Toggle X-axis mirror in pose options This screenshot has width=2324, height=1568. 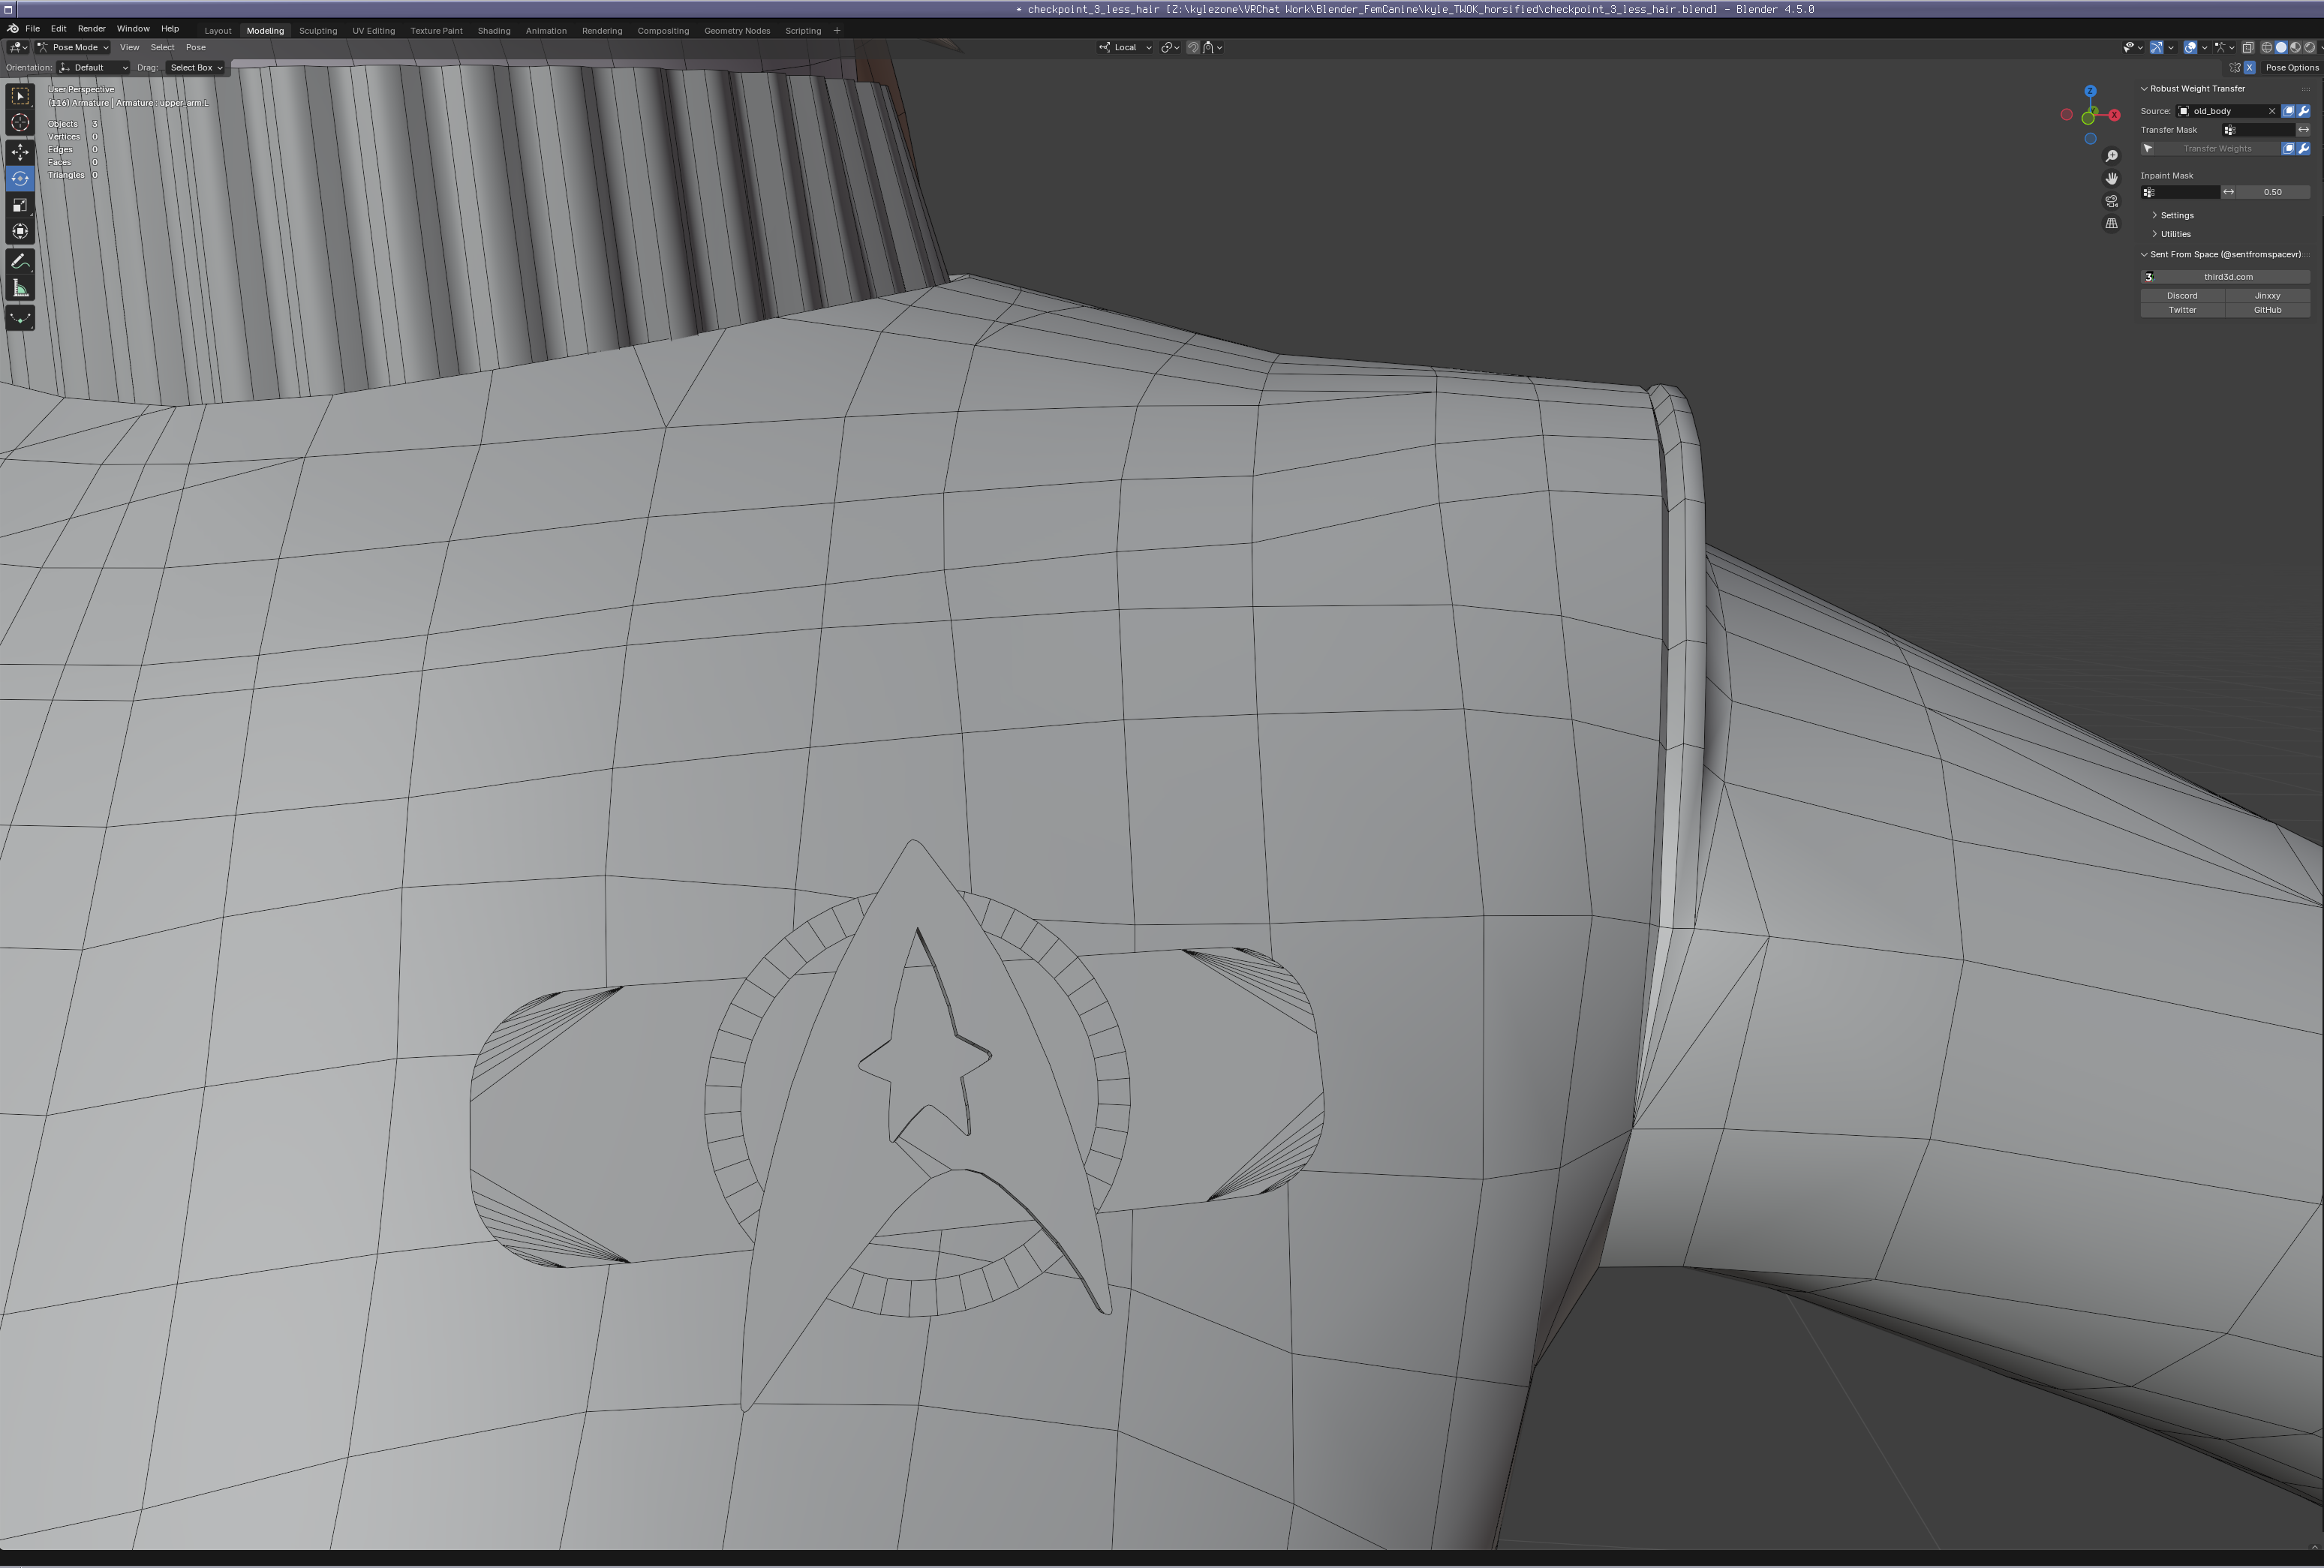[2250, 68]
